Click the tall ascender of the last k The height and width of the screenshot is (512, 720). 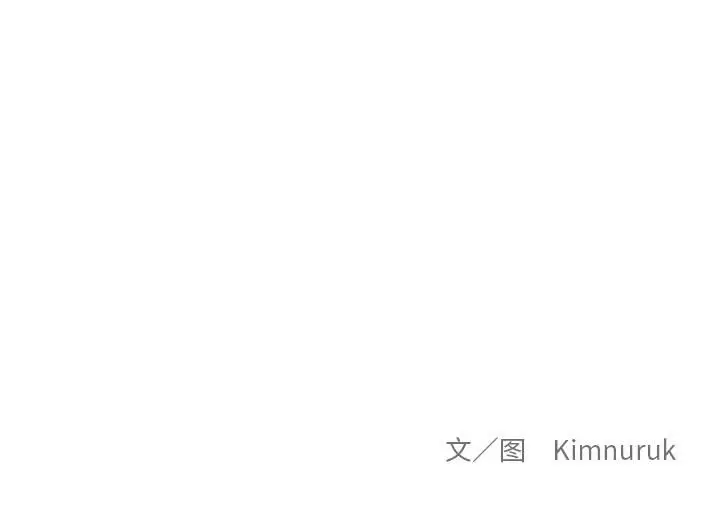pos(665,450)
